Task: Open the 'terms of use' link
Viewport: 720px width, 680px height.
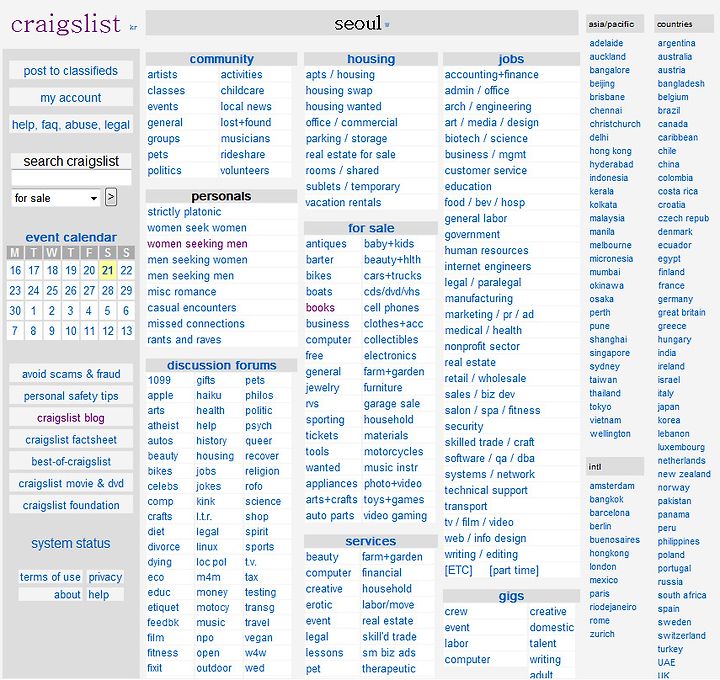Action: pyautogui.click(x=50, y=577)
